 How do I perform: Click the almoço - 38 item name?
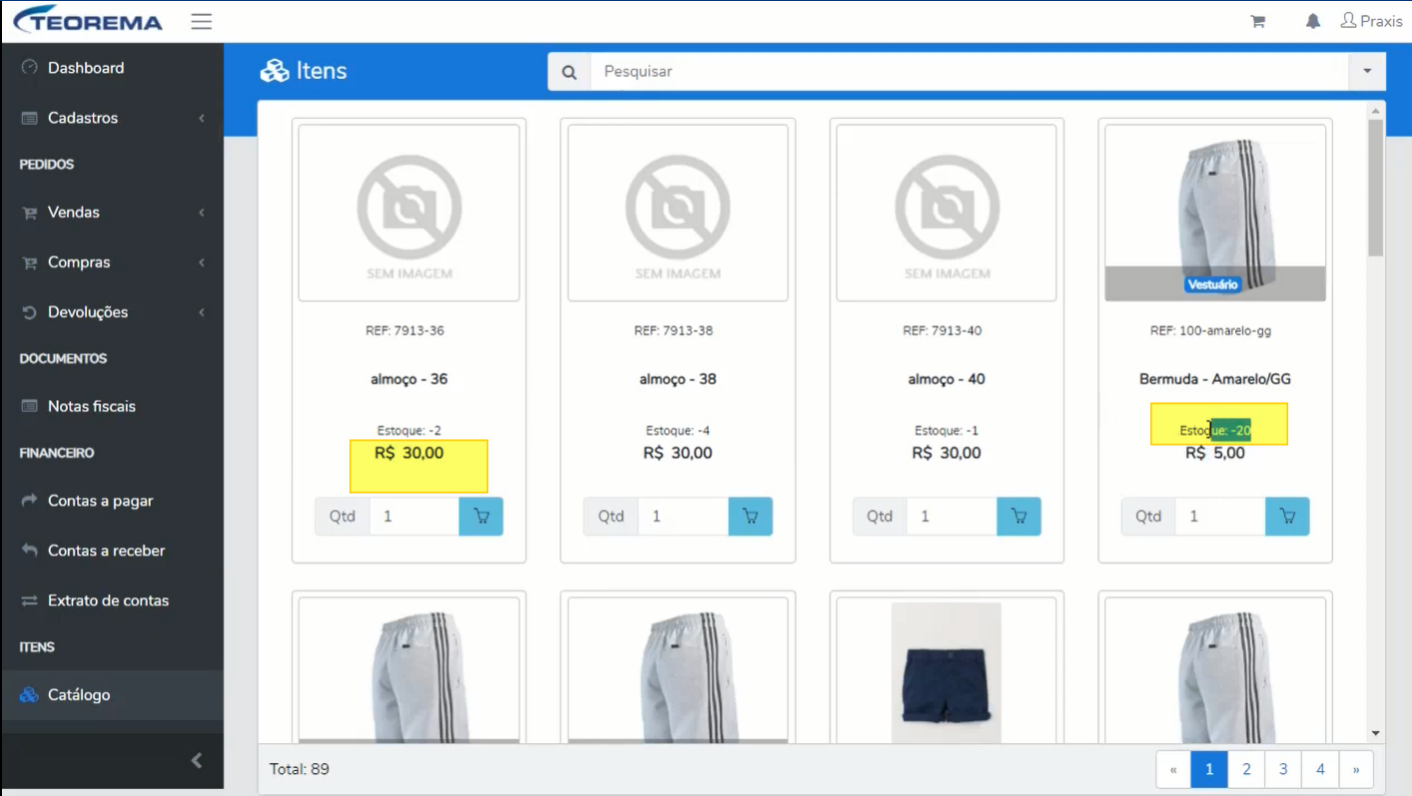678,379
